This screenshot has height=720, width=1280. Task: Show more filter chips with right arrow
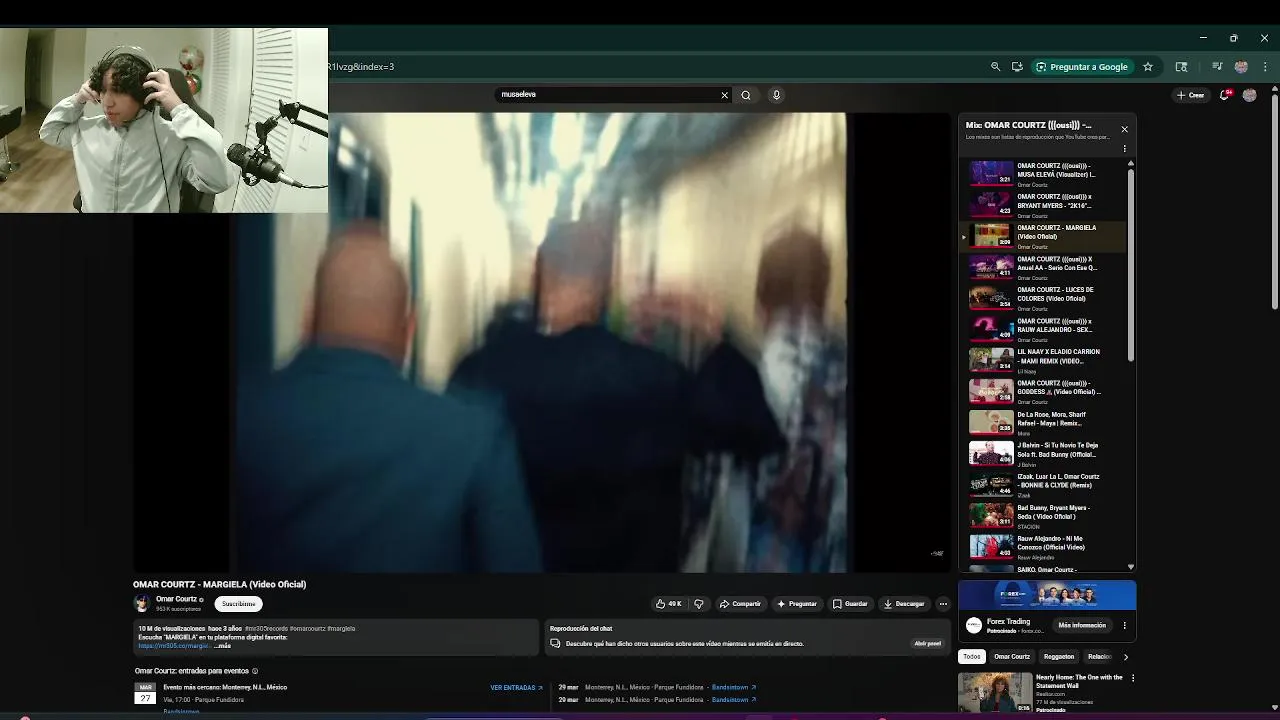click(x=1126, y=657)
